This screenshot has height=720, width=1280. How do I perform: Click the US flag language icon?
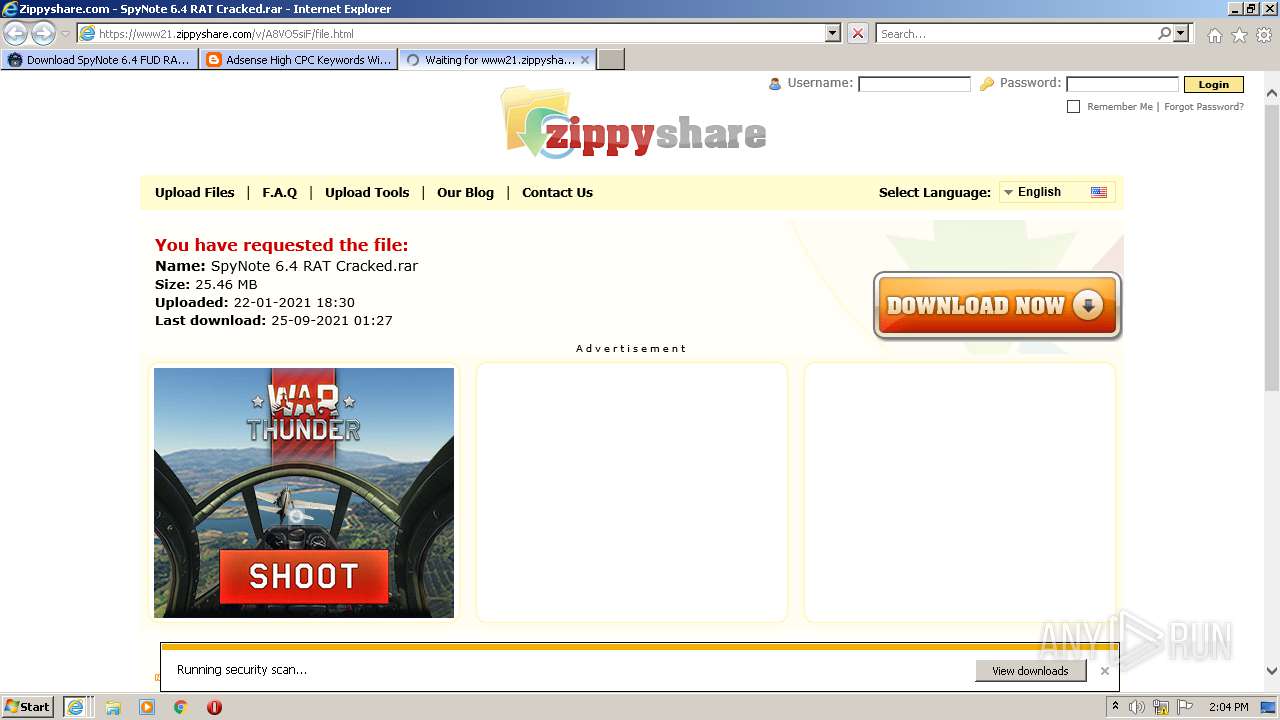[x=1099, y=192]
